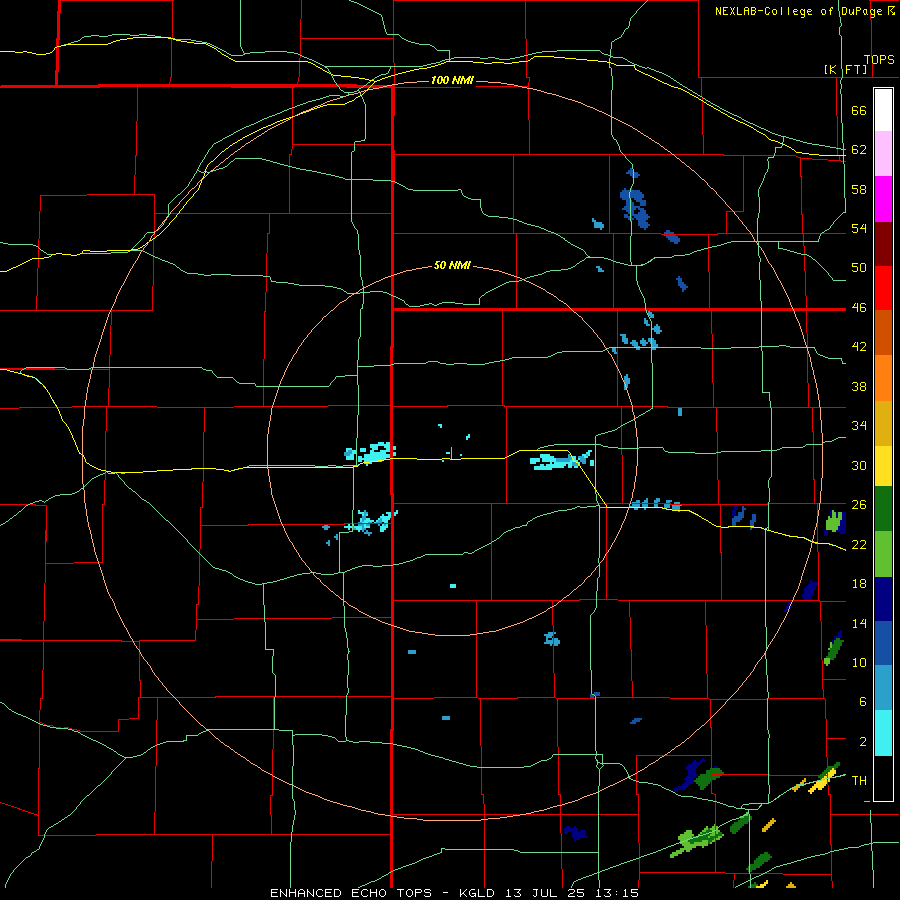This screenshot has width=900, height=900.
Task: Click the NEXLAB-College of DuPage title text
Action: 799,11
